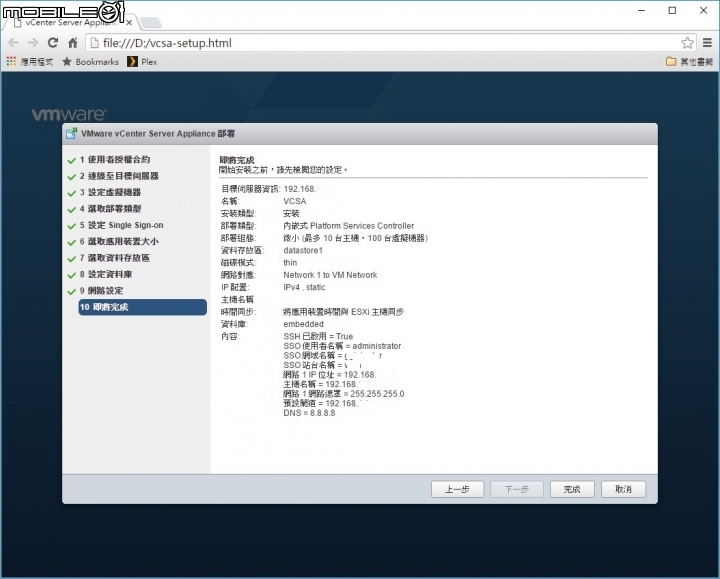Image resolution: width=720 pixels, height=579 pixels.
Task: Click the 'IPv4 , static' value
Action: click(x=304, y=287)
